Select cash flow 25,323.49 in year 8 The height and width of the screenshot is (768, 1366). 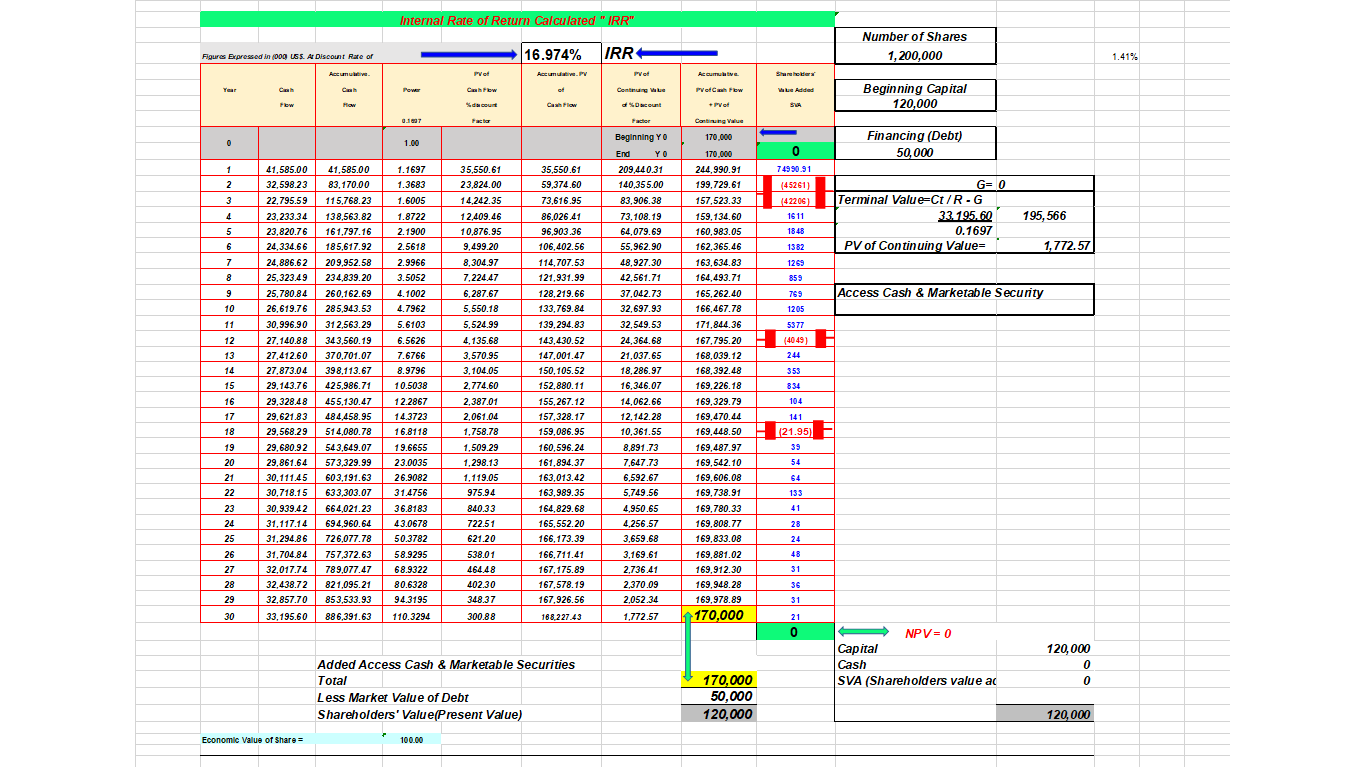click(x=287, y=277)
